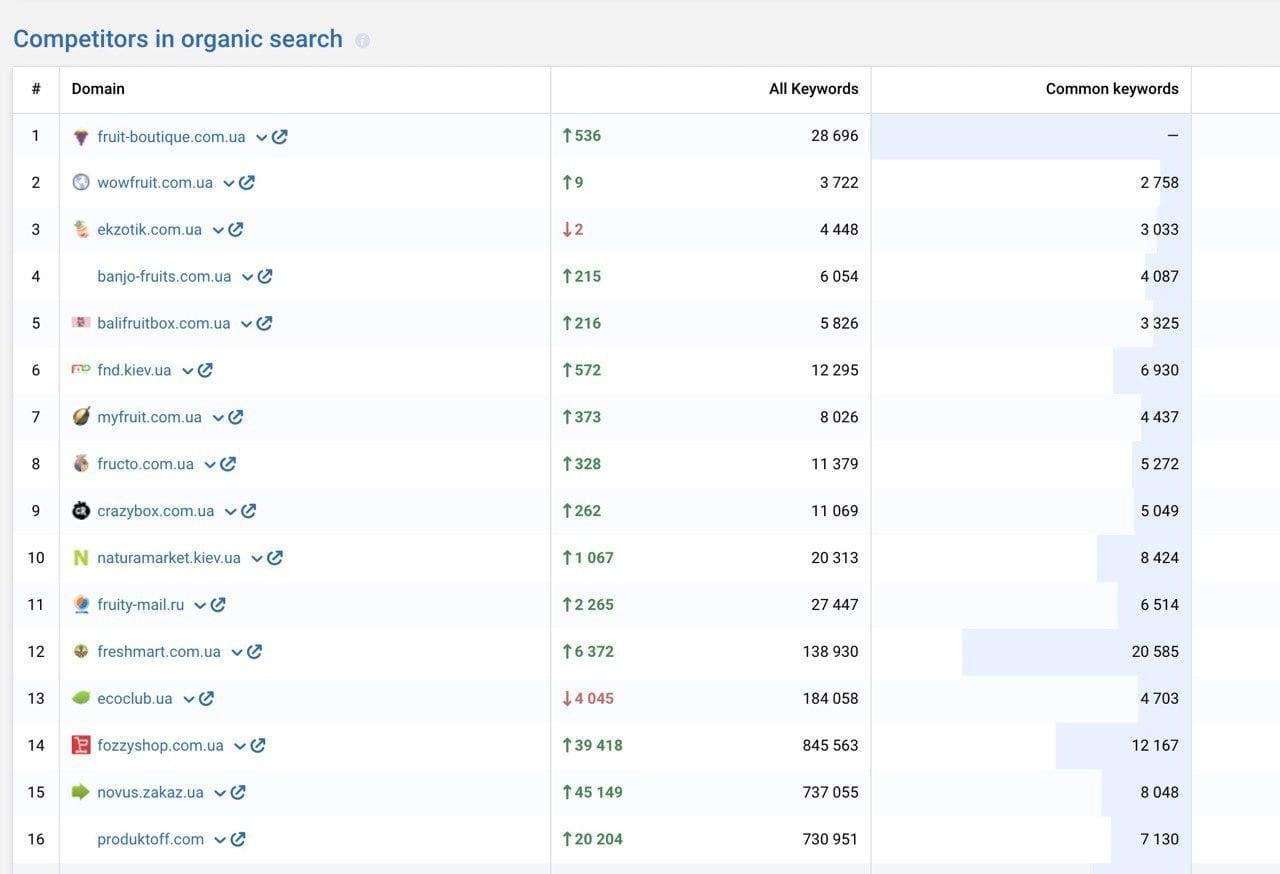Image resolution: width=1280 pixels, height=874 pixels.
Task: Click the fnd.kiev.ua site favicon
Action: (82, 369)
